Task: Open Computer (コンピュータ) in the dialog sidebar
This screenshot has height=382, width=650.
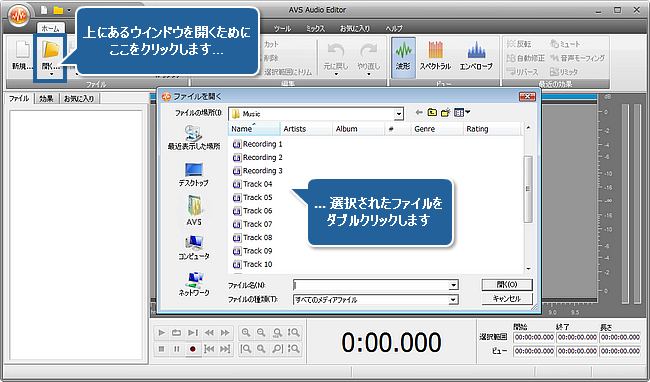Action: click(x=194, y=248)
